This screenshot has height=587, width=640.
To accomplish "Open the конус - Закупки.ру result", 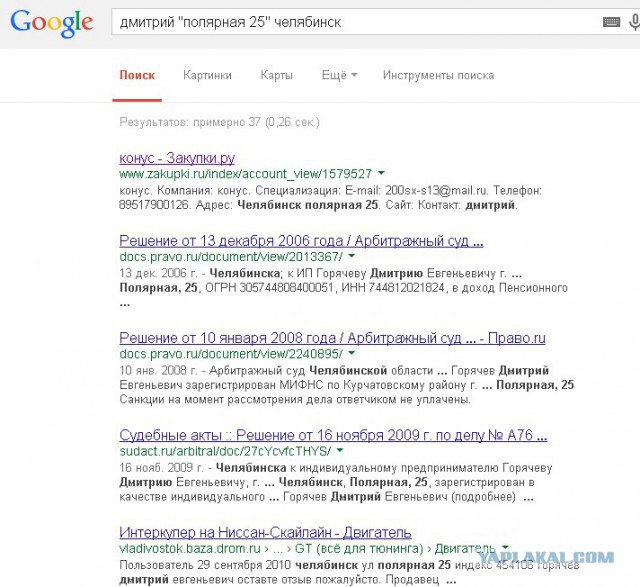I will (177, 158).
